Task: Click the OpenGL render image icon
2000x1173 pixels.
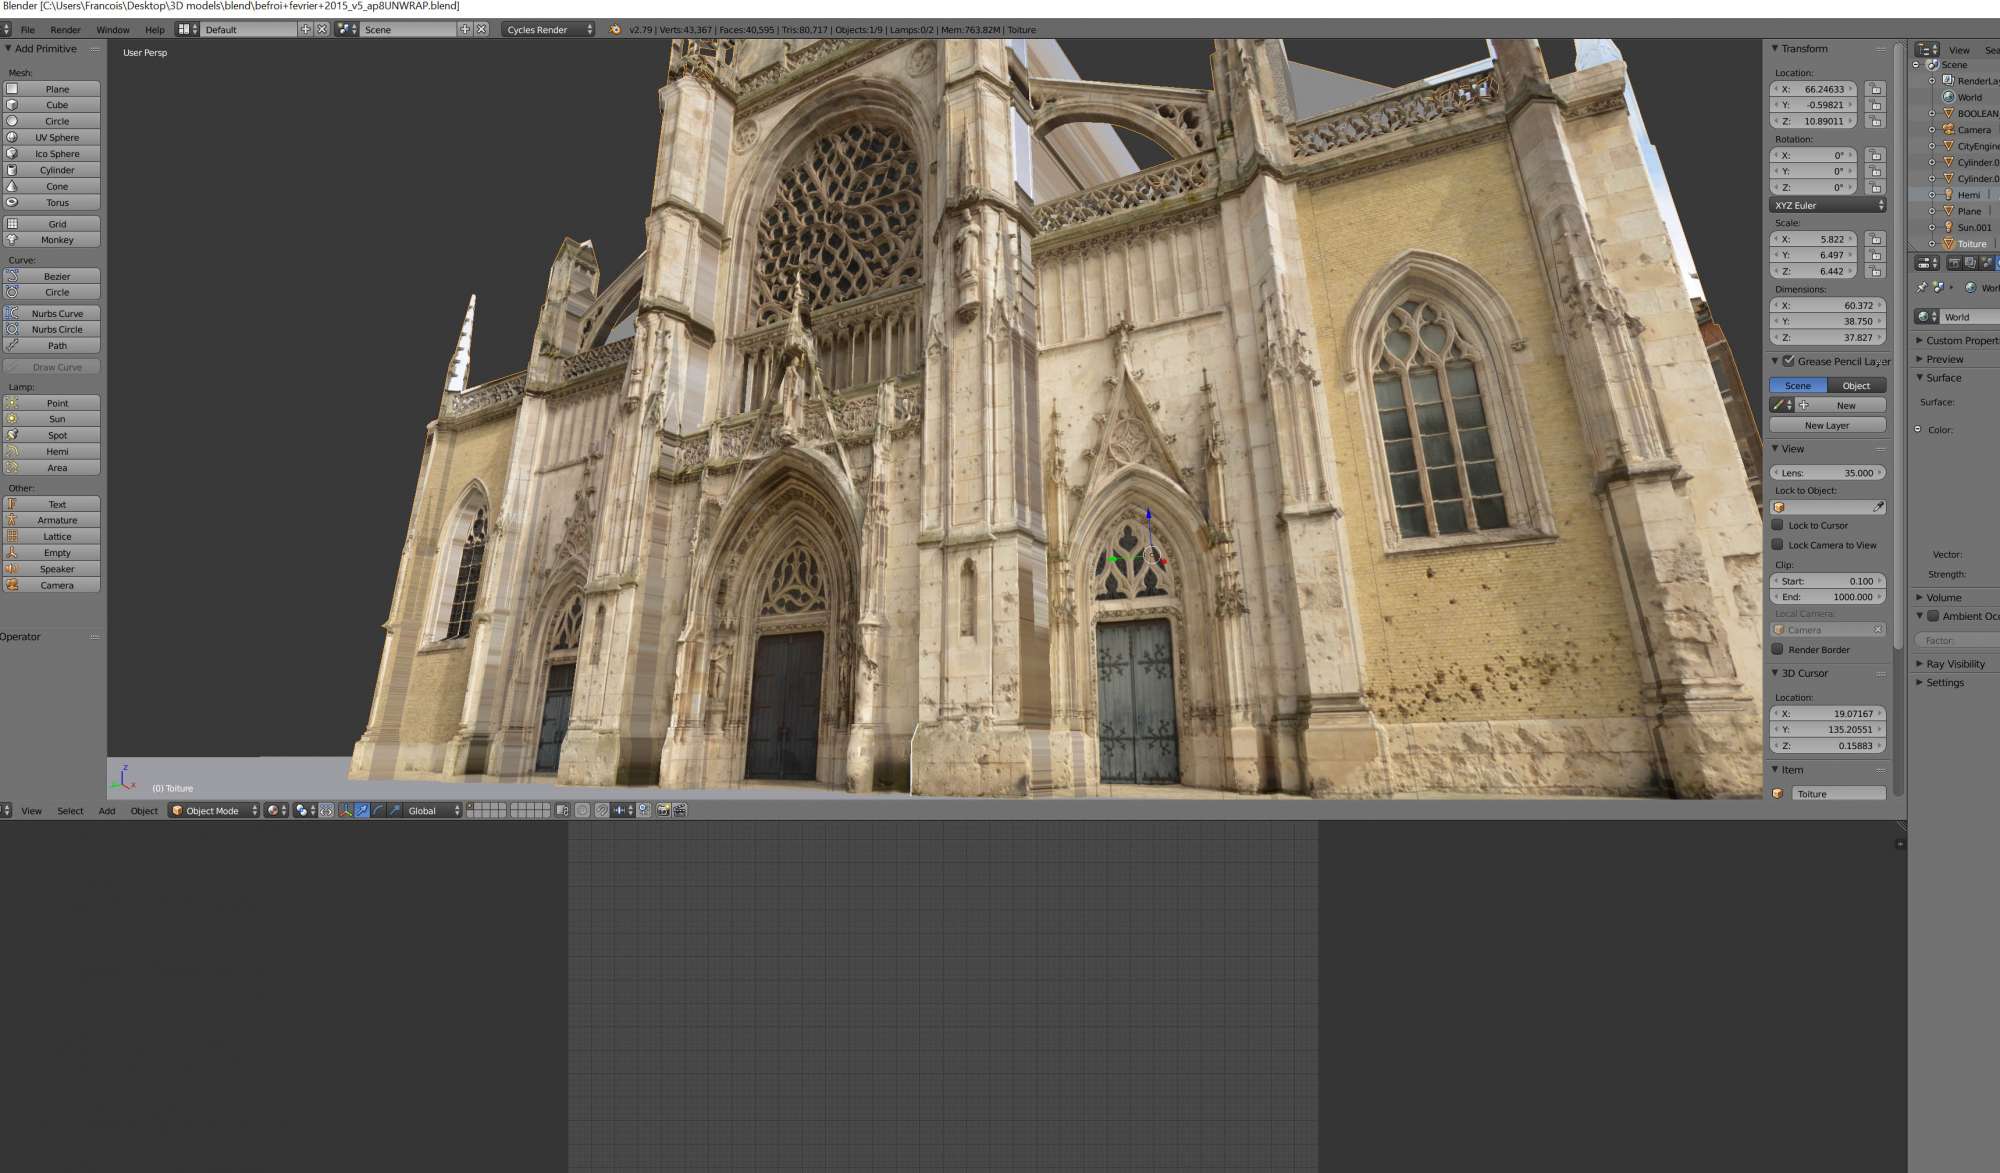Action: tap(663, 810)
